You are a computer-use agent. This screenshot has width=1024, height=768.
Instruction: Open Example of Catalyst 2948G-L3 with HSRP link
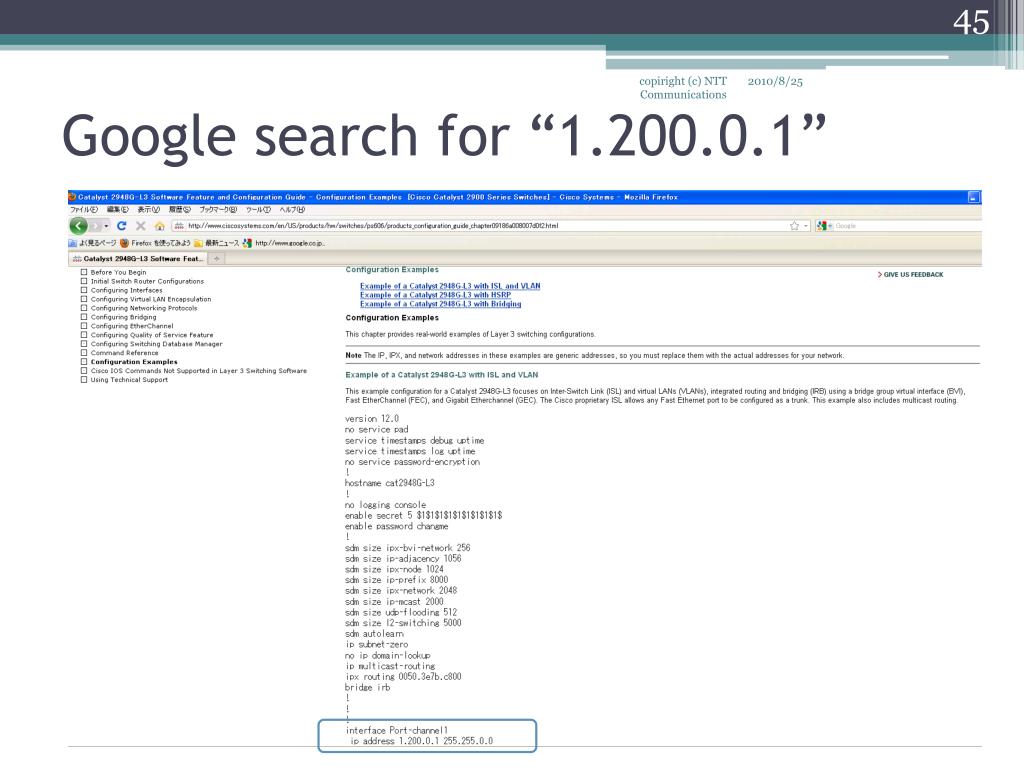[436, 295]
